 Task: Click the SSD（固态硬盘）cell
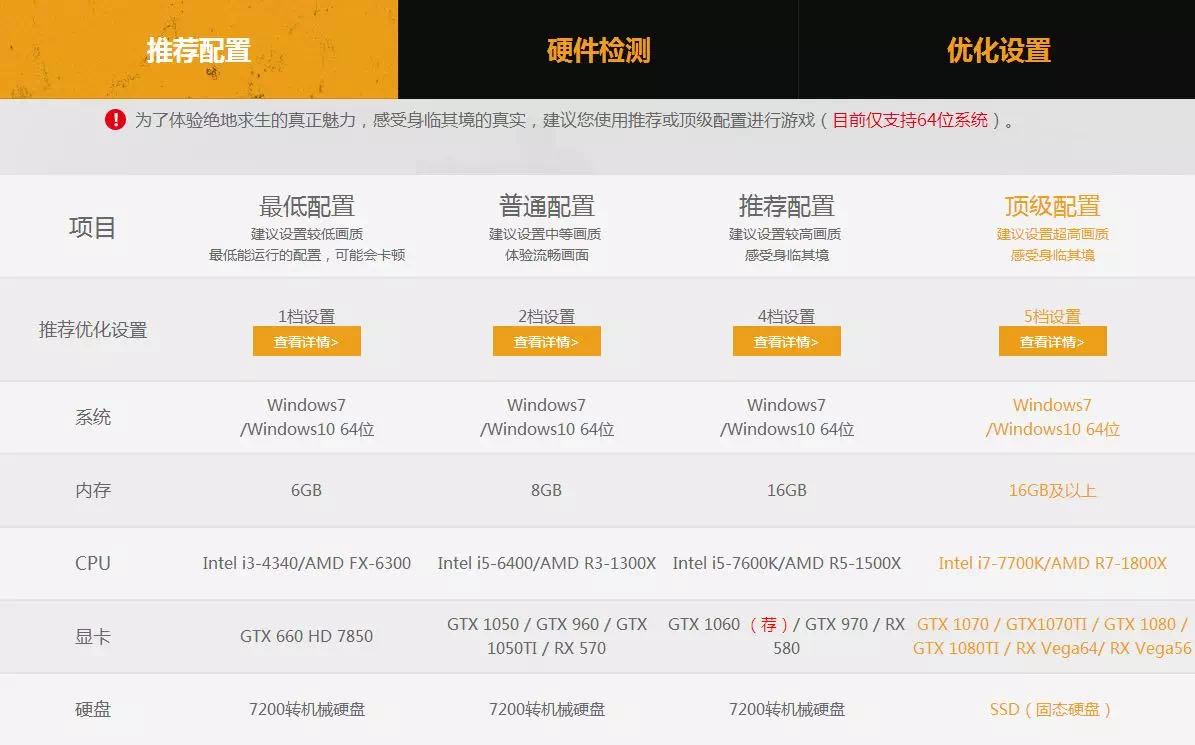click(x=1052, y=709)
